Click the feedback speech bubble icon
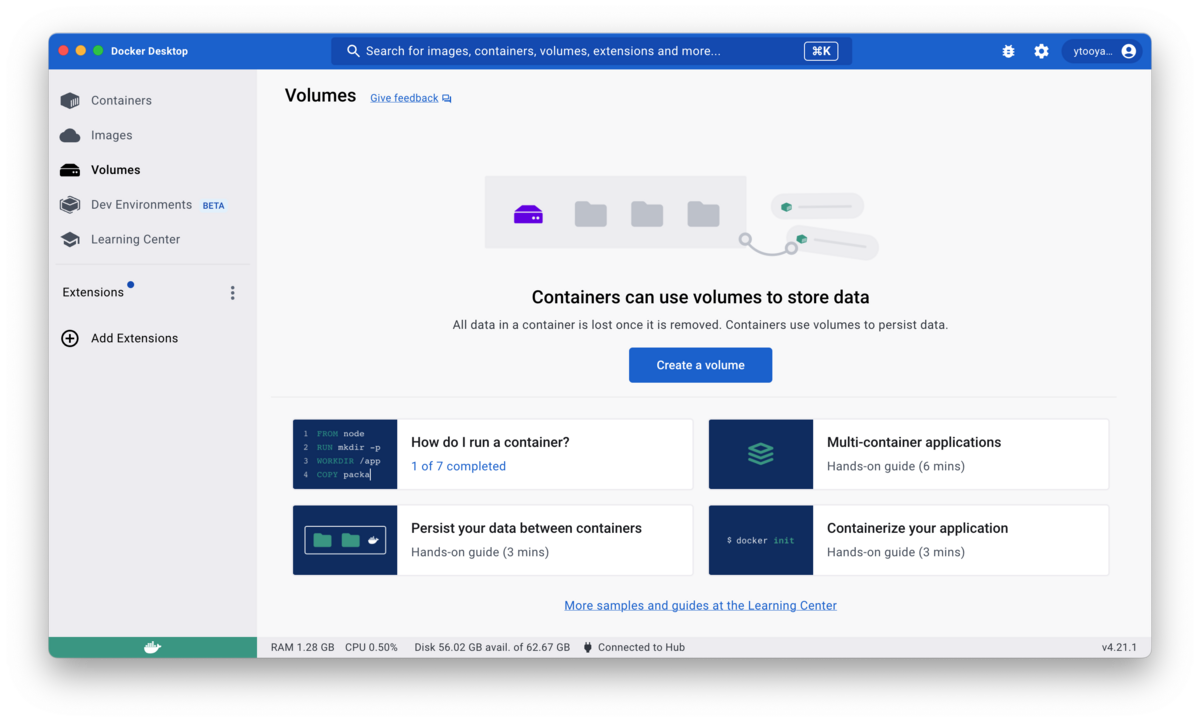The width and height of the screenshot is (1200, 722). tap(447, 98)
